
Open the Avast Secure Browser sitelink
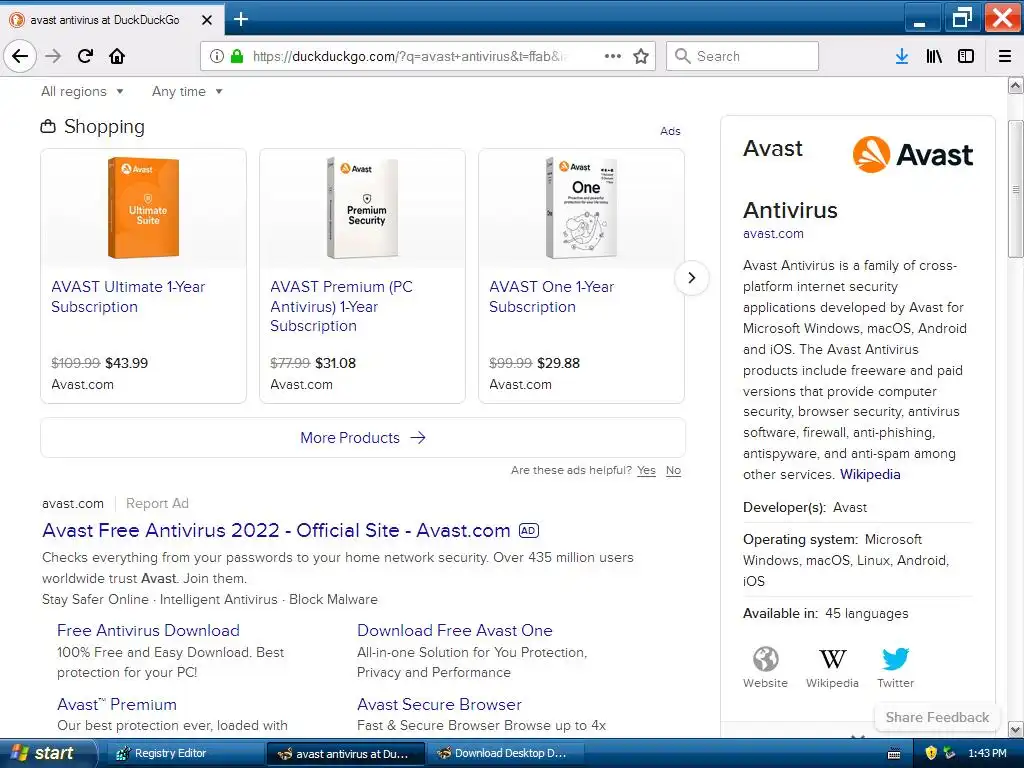point(440,704)
